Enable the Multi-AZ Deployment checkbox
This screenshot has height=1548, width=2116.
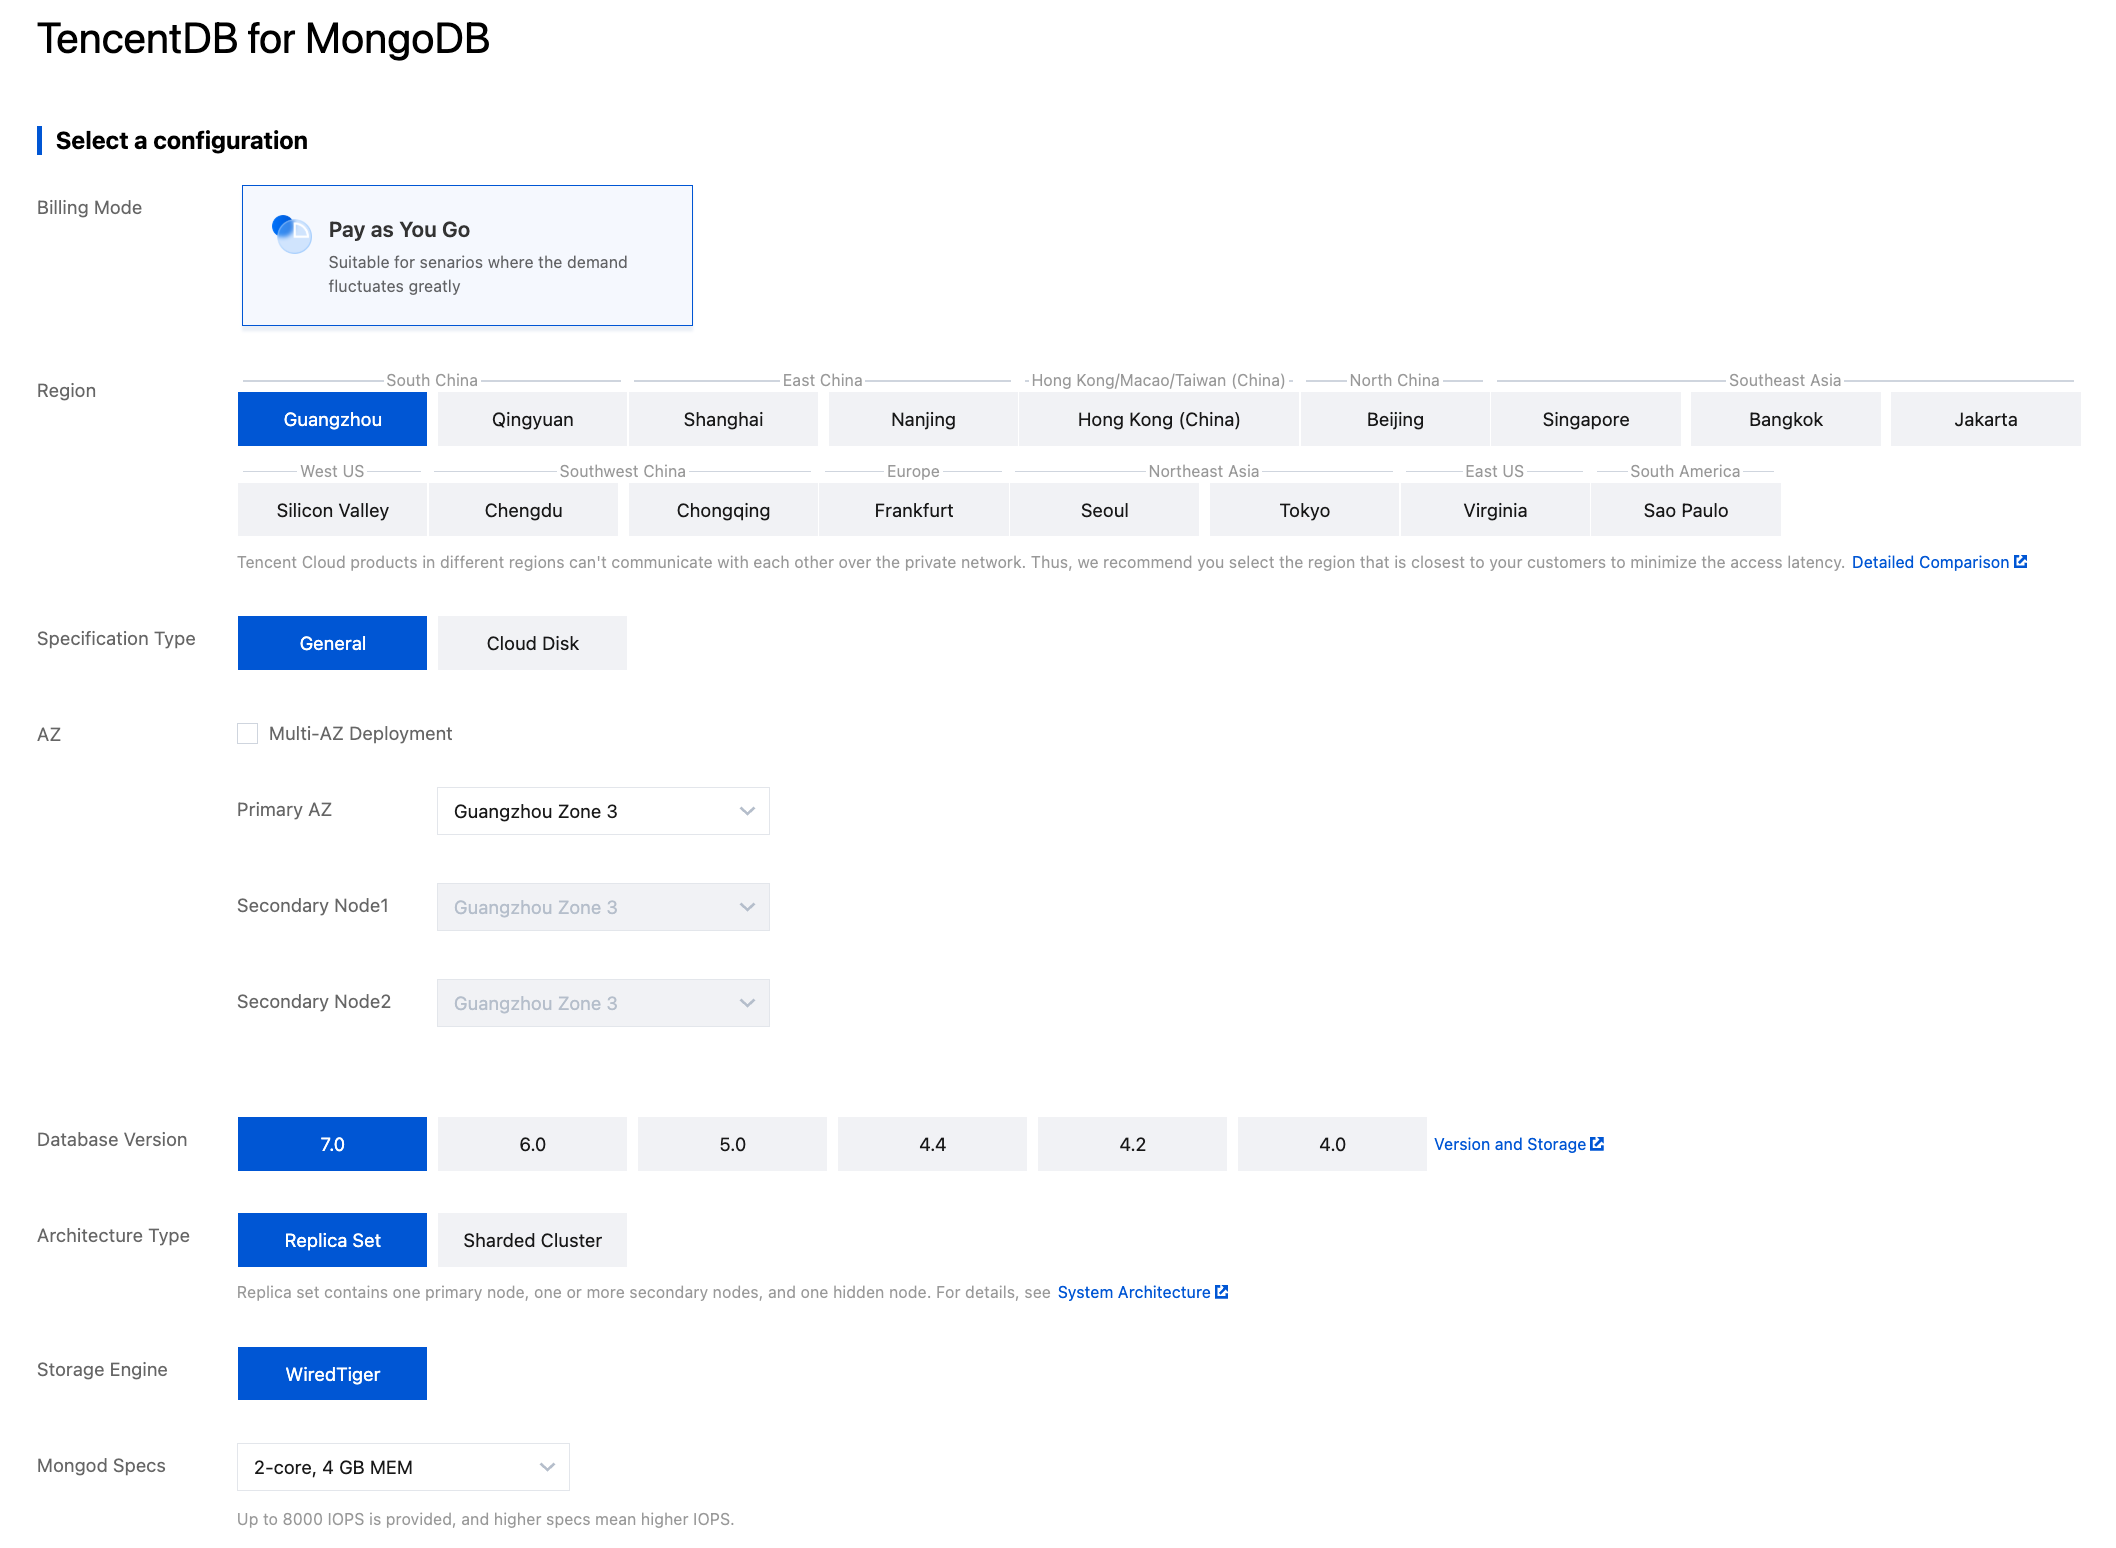(247, 734)
